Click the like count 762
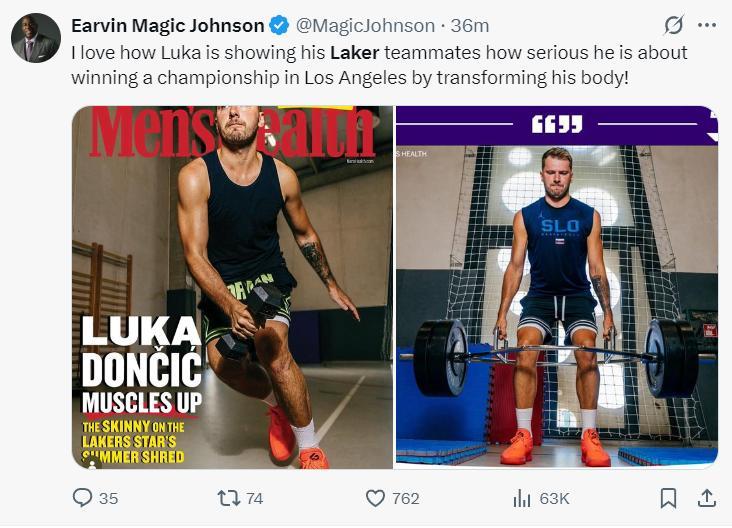 tap(406, 498)
